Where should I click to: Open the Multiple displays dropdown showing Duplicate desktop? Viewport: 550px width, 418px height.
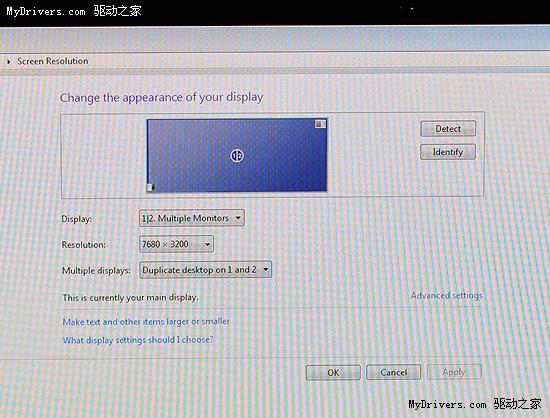[x=206, y=270]
